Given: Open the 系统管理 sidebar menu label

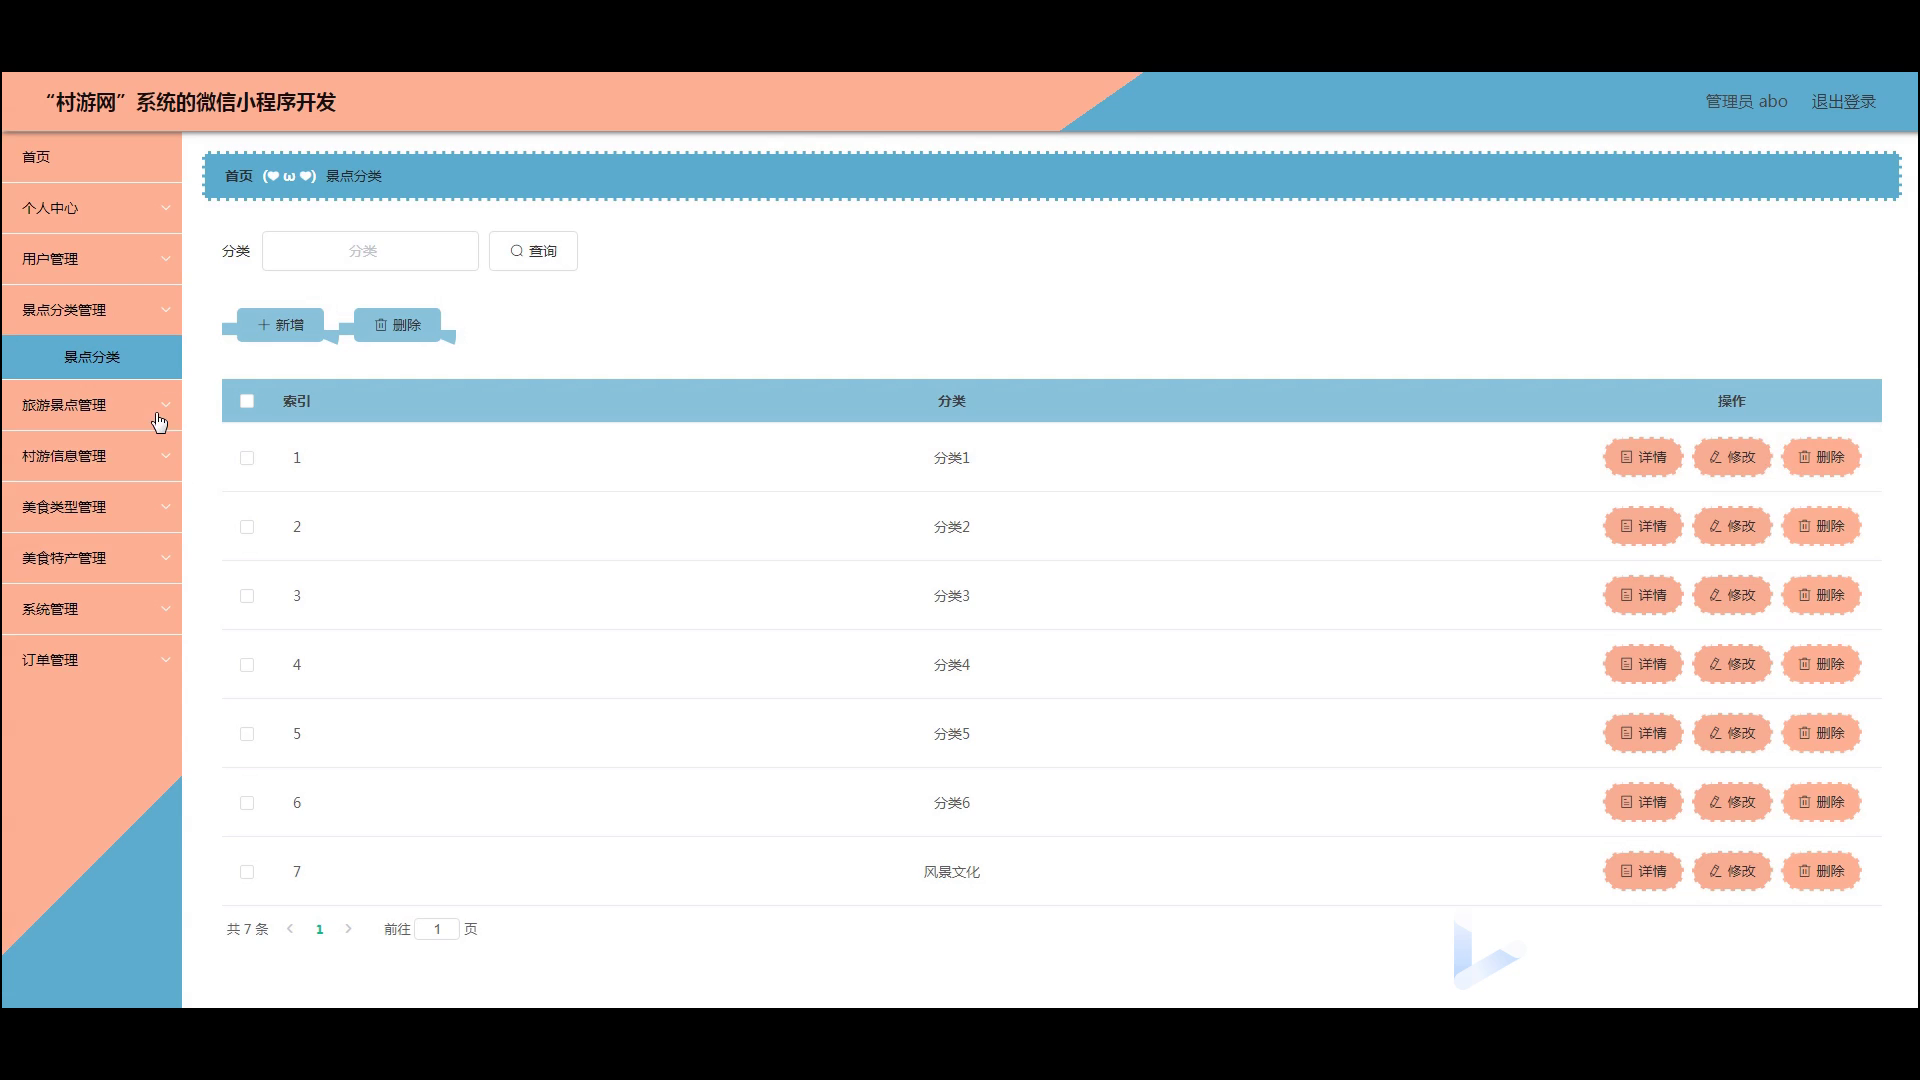Looking at the screenshot, I should pyautogui.click(x=50, y=609).
